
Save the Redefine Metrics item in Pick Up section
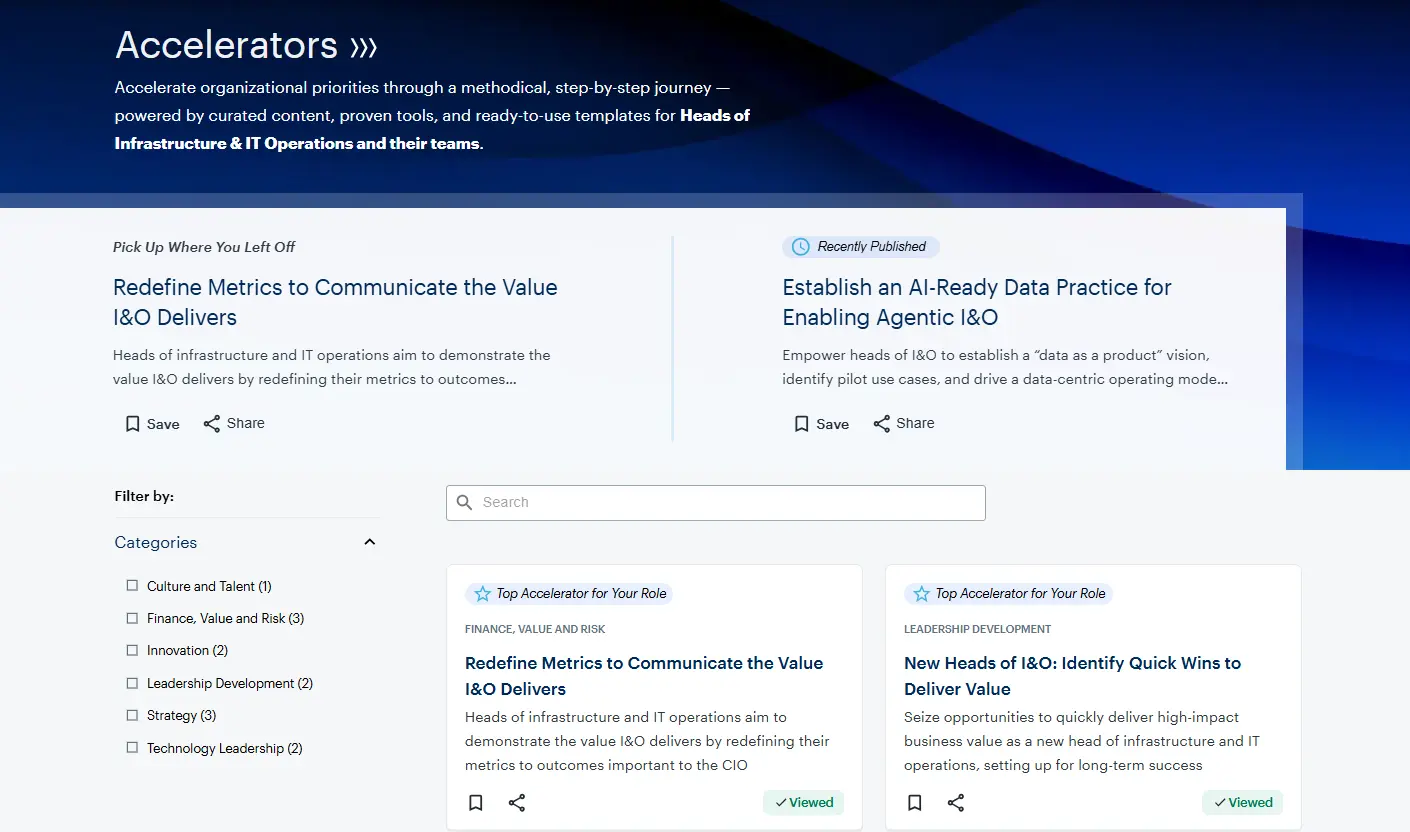point(151,423)
